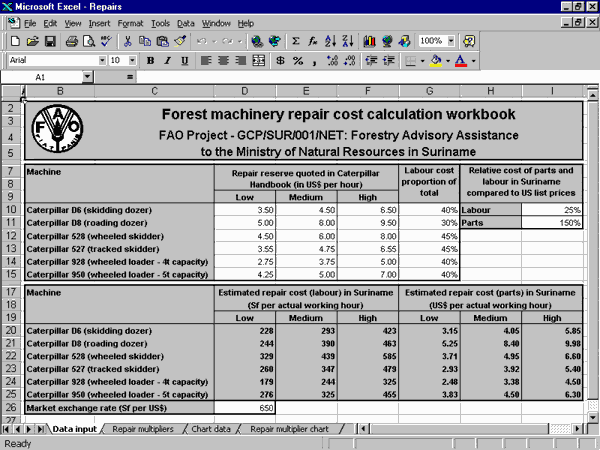The width and height of the screenshot is (600, 450).
Task: Launch the Chart Wizard icon
Action: coord(370,41)
